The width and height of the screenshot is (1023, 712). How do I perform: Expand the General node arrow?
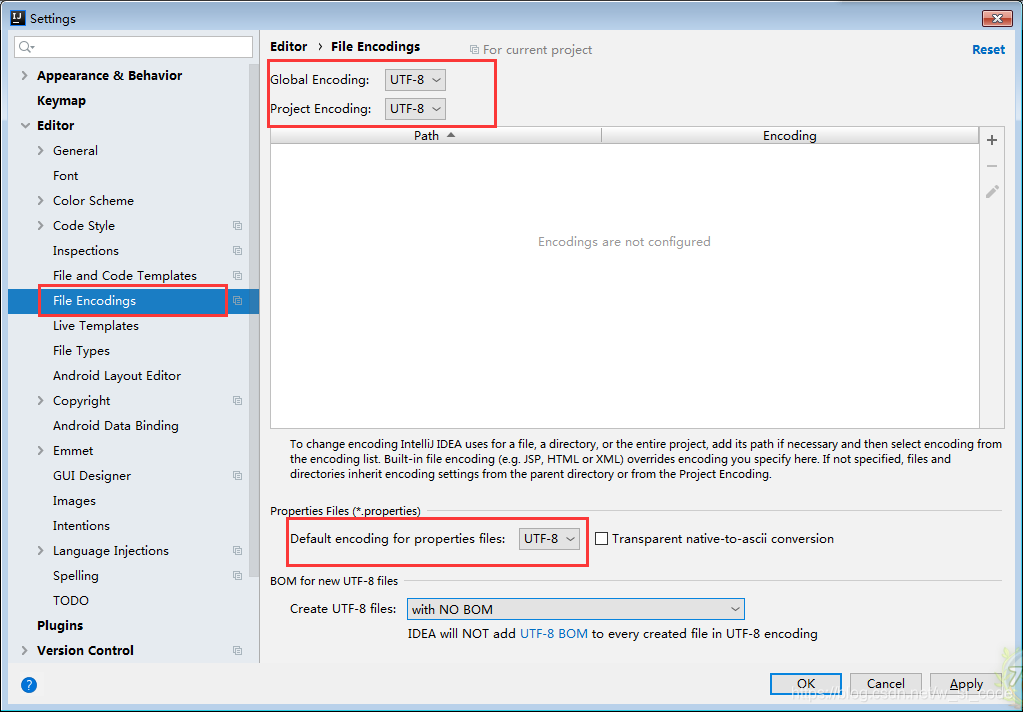40,151
